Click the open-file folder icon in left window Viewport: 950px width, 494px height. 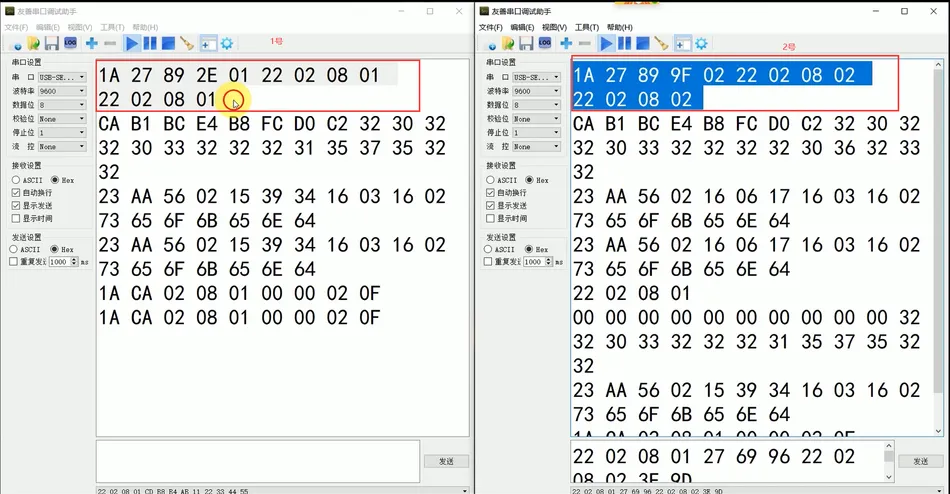pos(33,43)
